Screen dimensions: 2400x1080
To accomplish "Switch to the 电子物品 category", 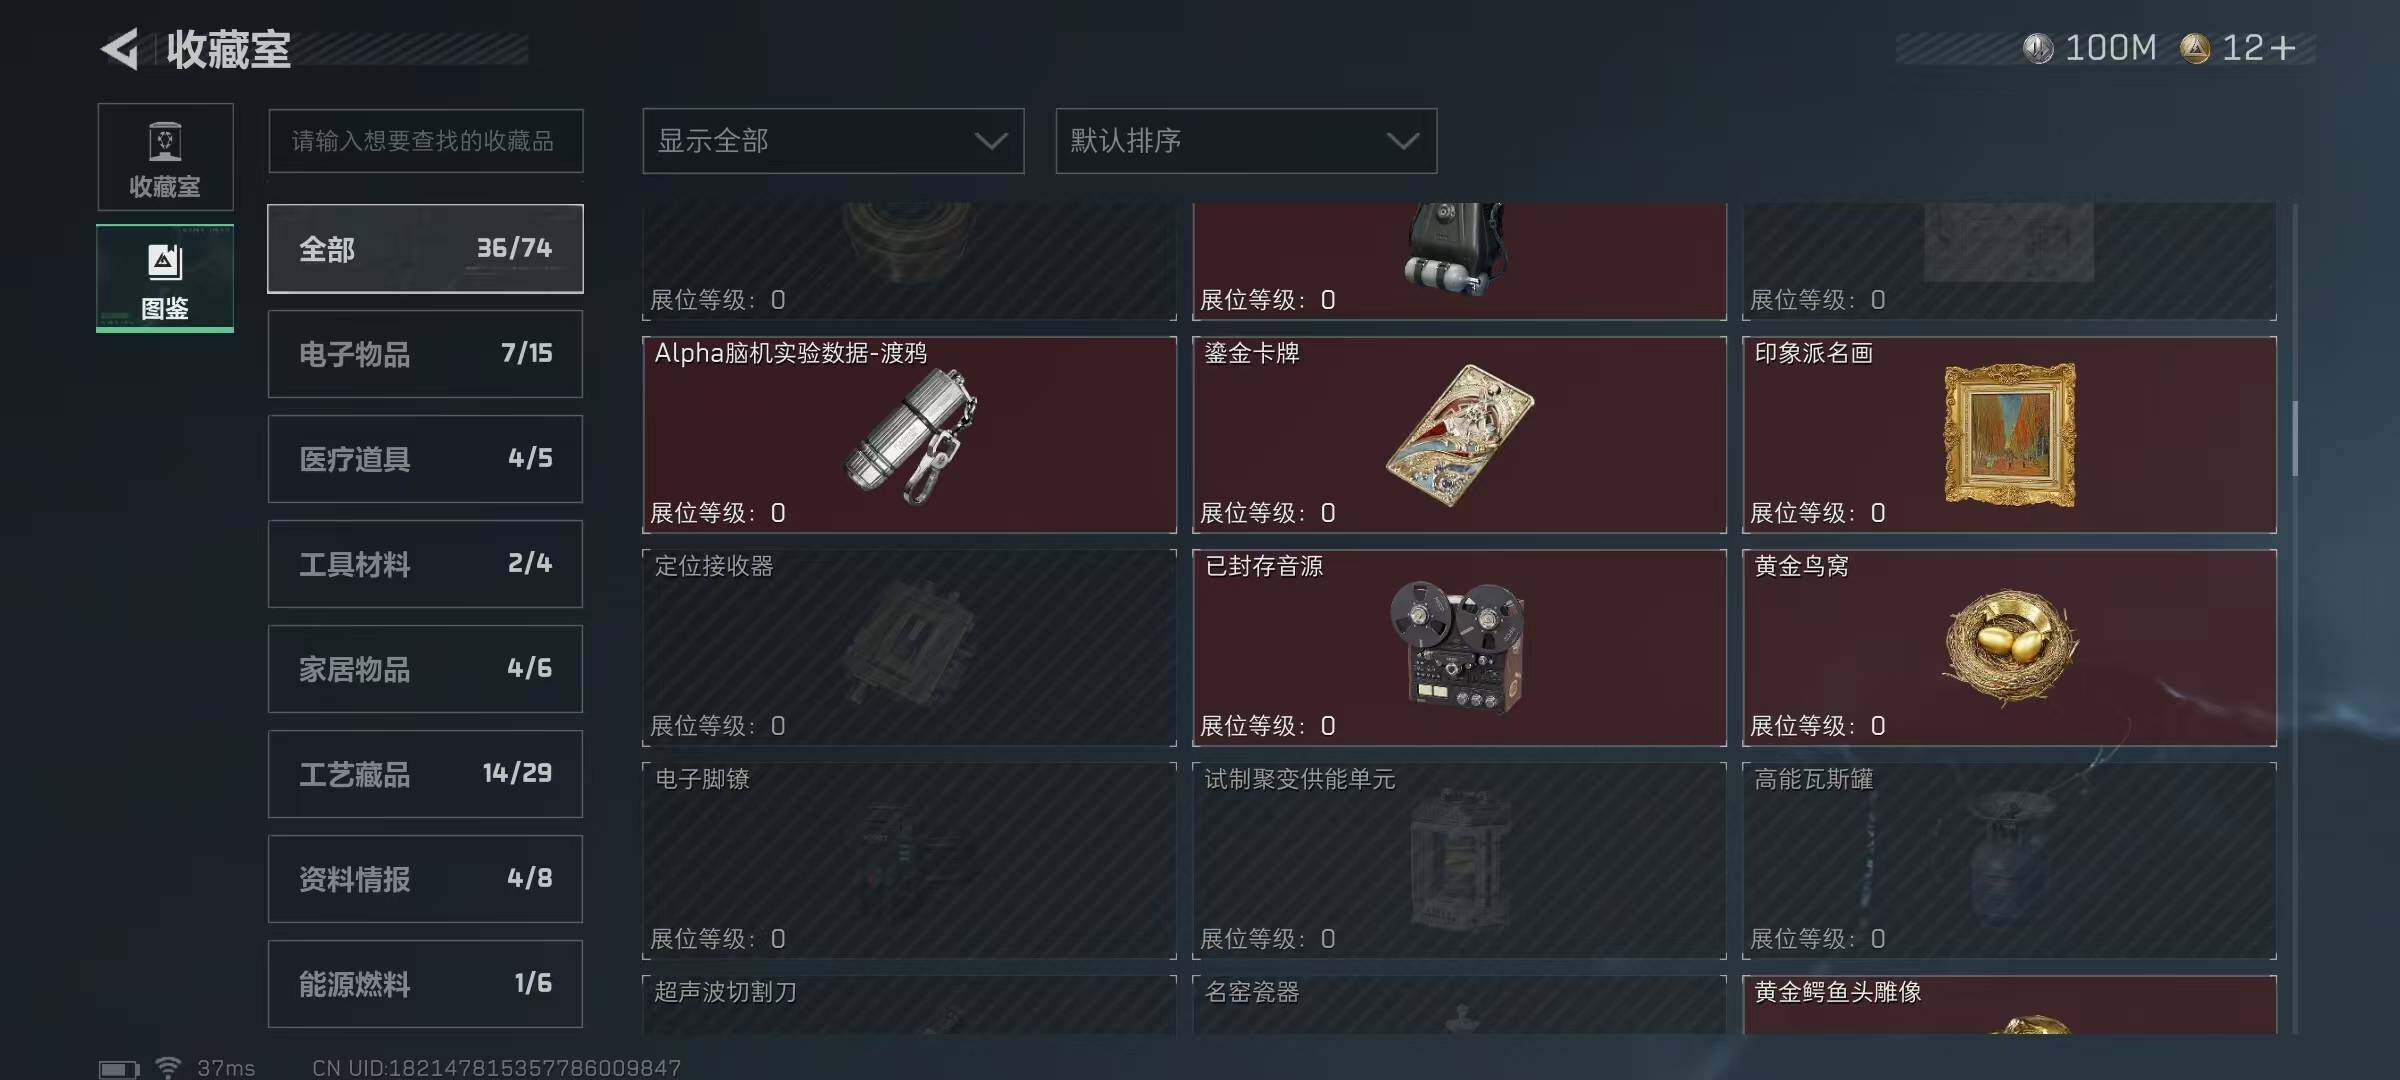I will click(425, 354).
